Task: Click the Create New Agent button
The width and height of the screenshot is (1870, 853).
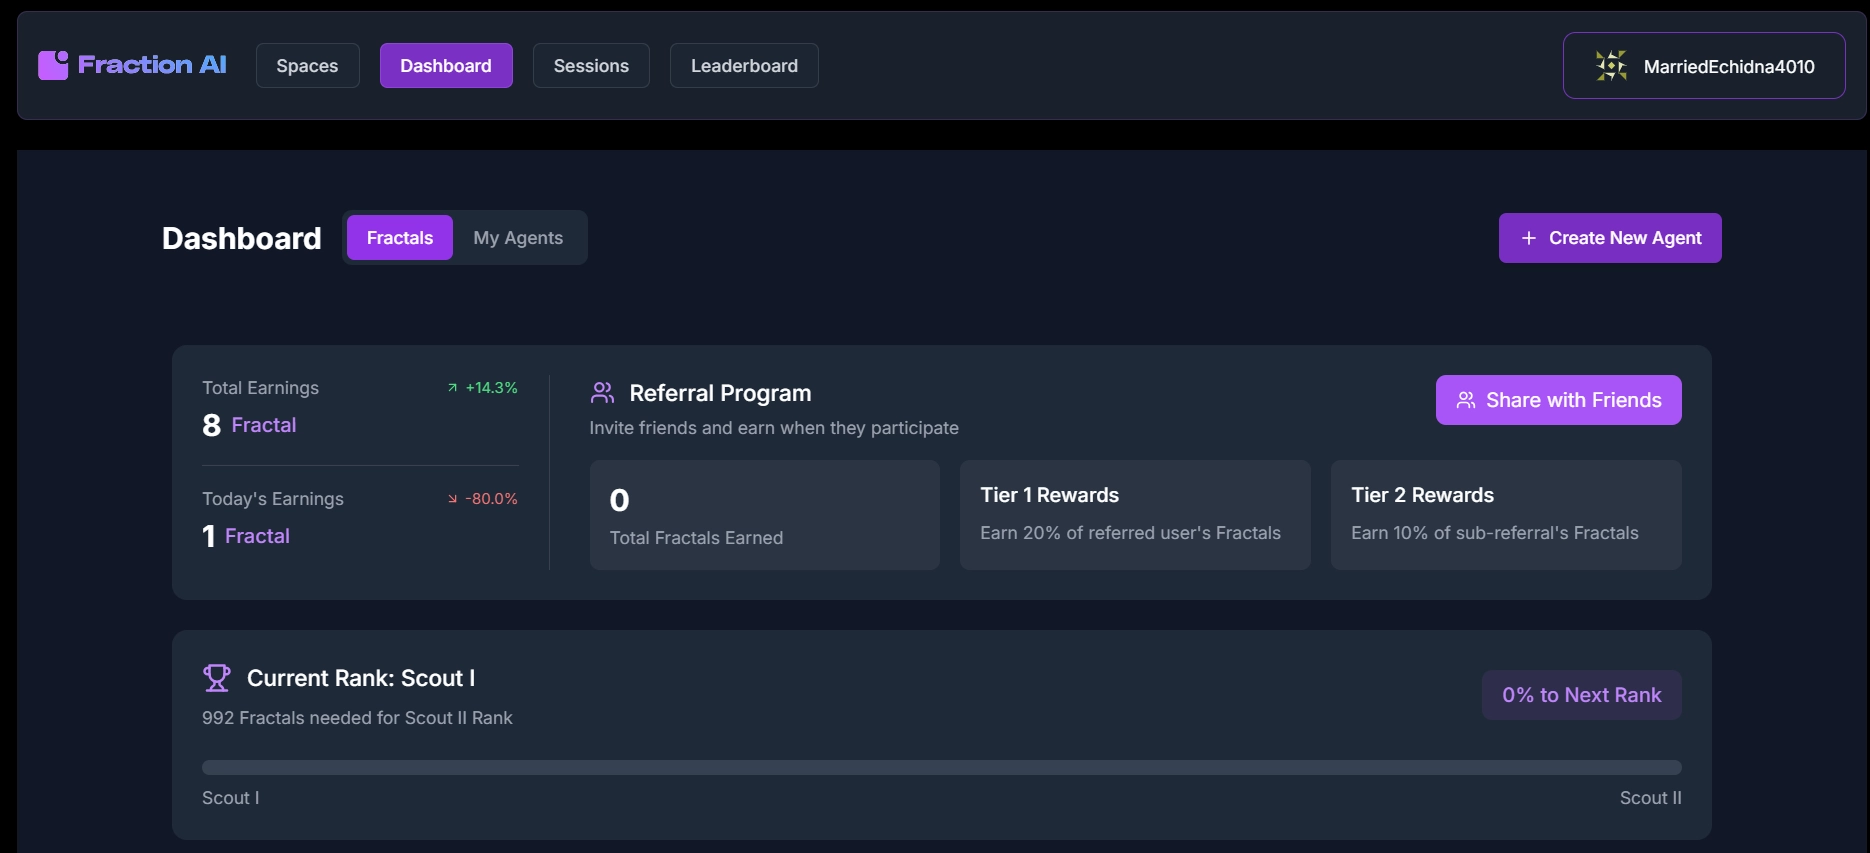Action: point(1610,238)
